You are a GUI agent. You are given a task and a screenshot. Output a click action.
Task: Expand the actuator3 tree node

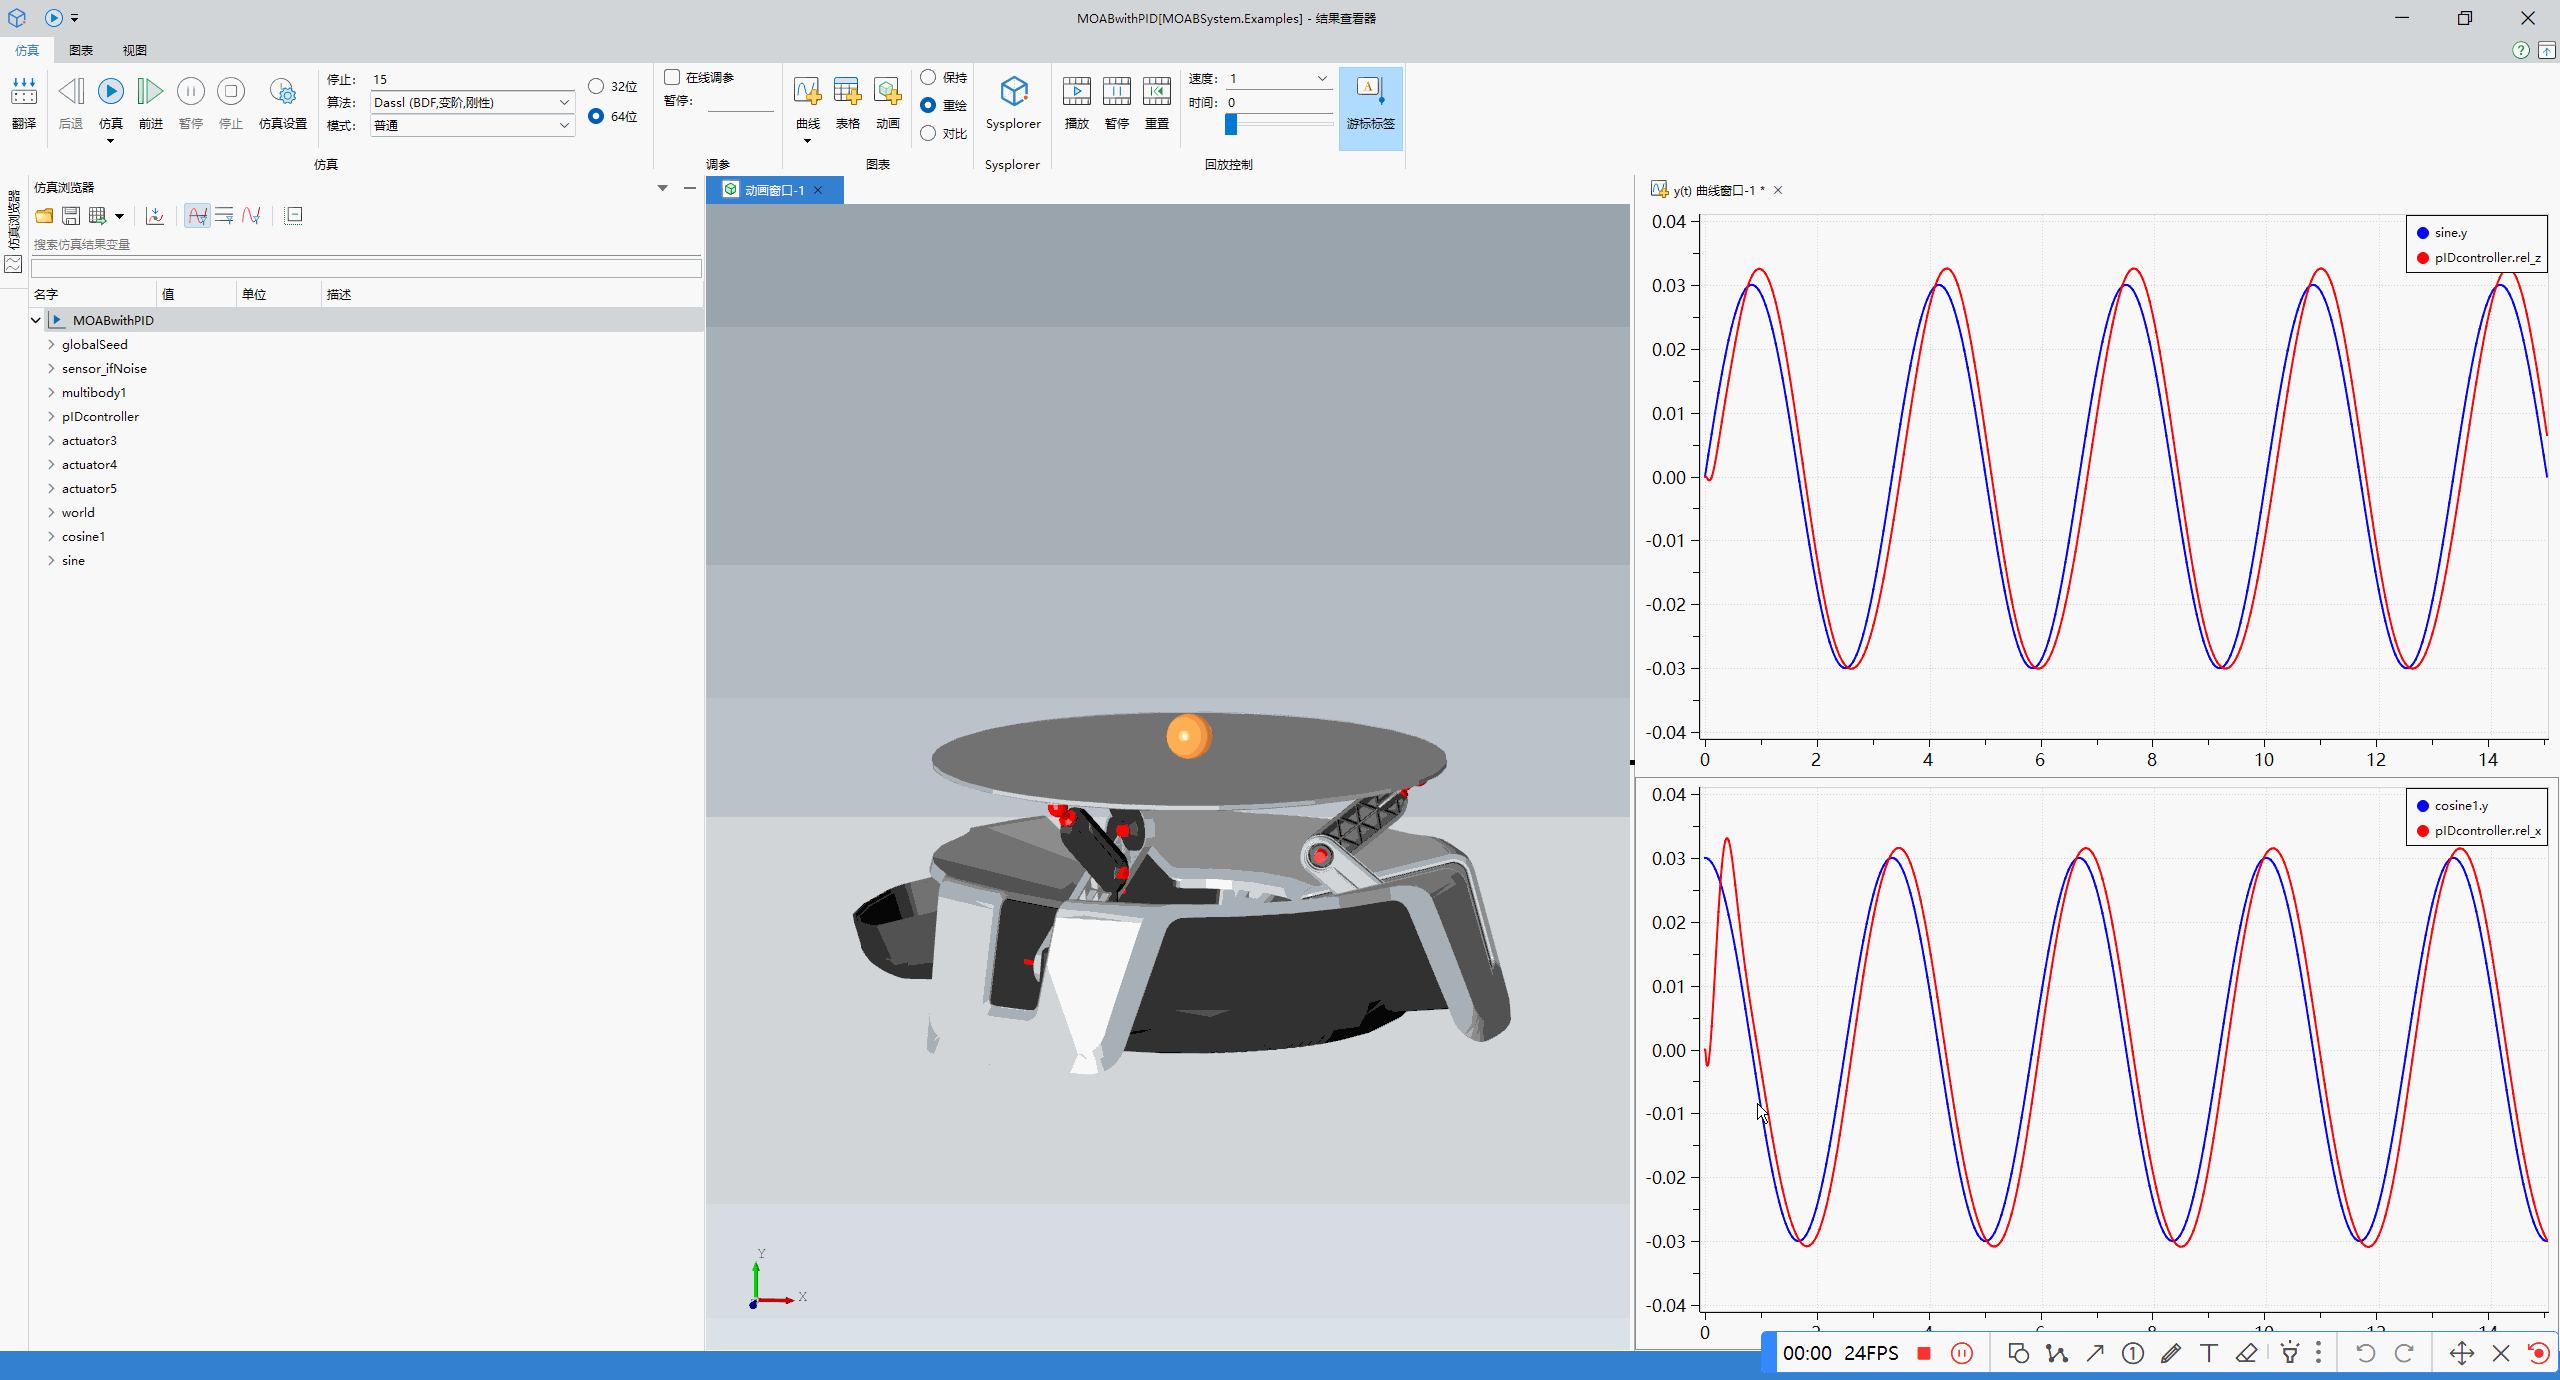pyautogui.click(x=51, y=440)
